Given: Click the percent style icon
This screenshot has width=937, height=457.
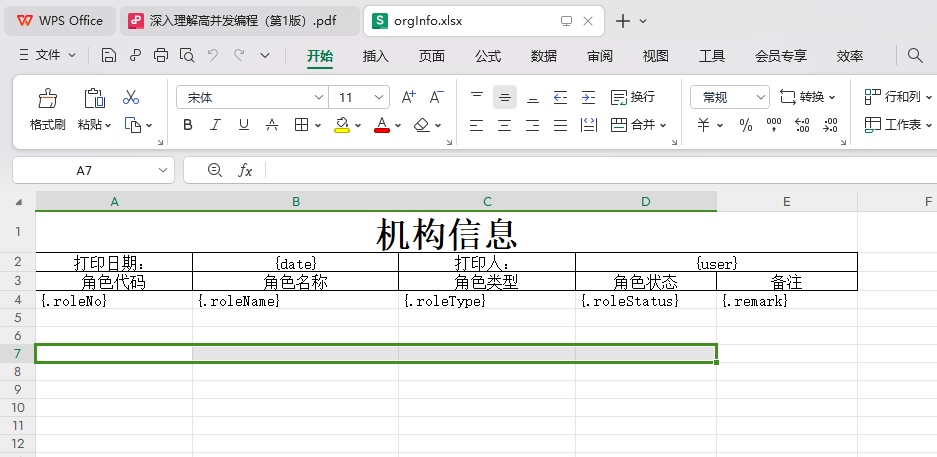Looking at the screenshot, I should (745, 125).
